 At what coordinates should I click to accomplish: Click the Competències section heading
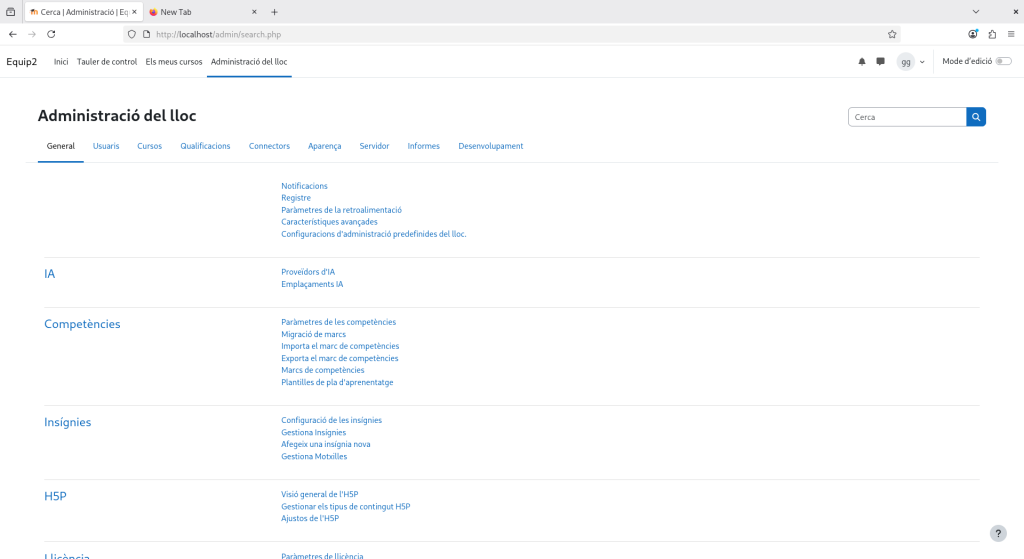click(82, 324)
